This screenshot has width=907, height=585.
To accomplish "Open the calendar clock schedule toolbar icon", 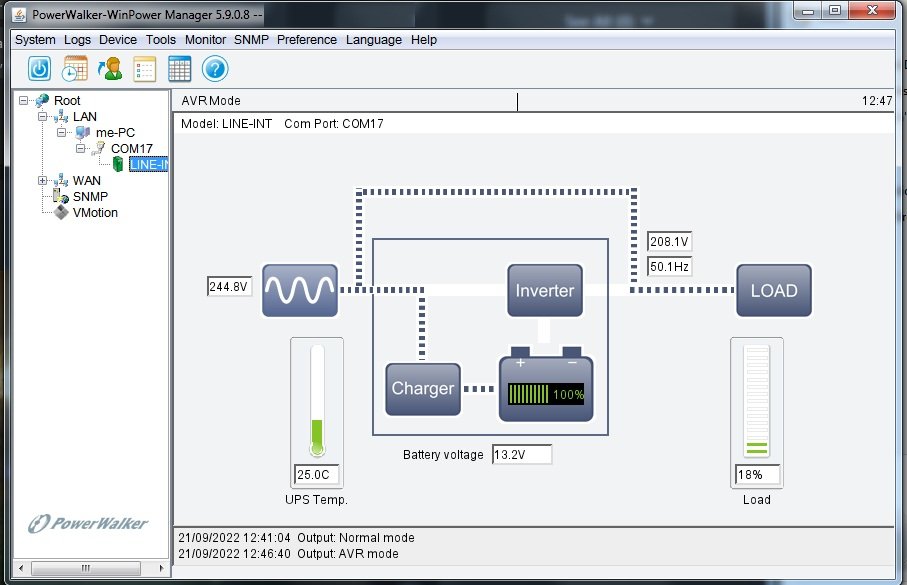I will 75,69.
